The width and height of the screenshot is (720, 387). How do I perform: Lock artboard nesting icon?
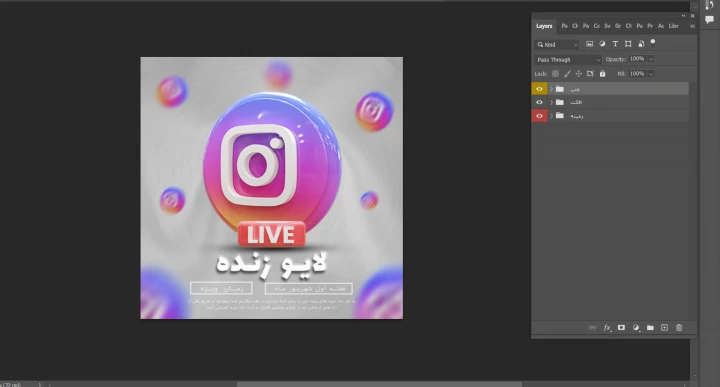590,73
